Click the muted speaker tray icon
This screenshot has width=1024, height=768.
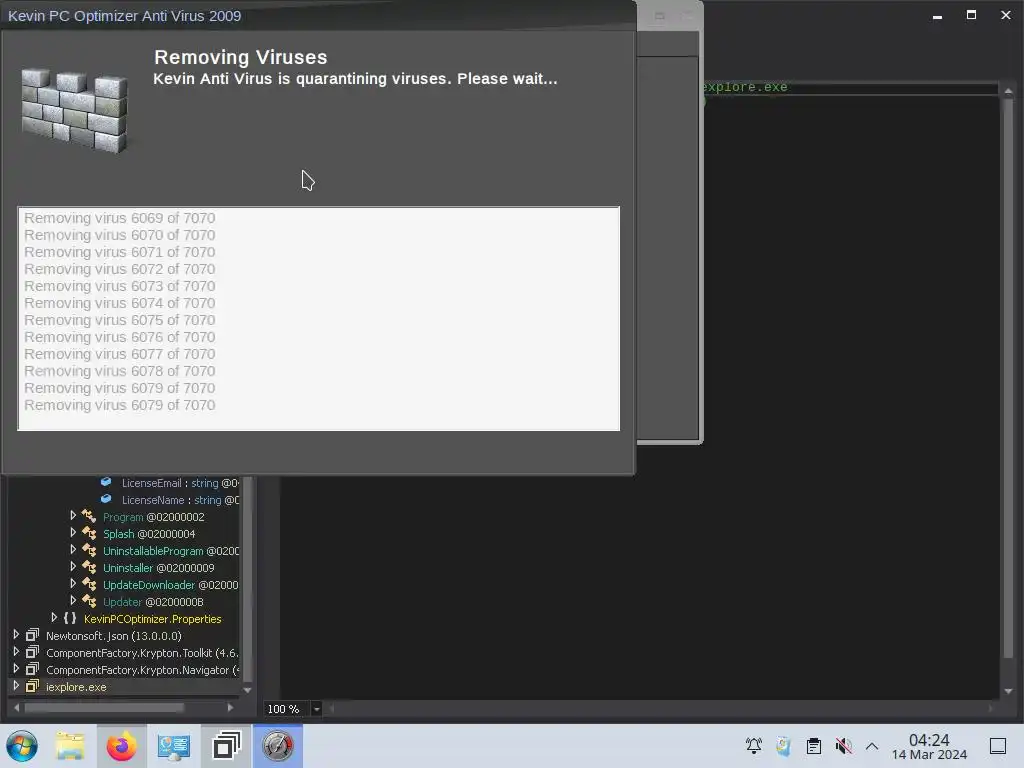[844, 746]
